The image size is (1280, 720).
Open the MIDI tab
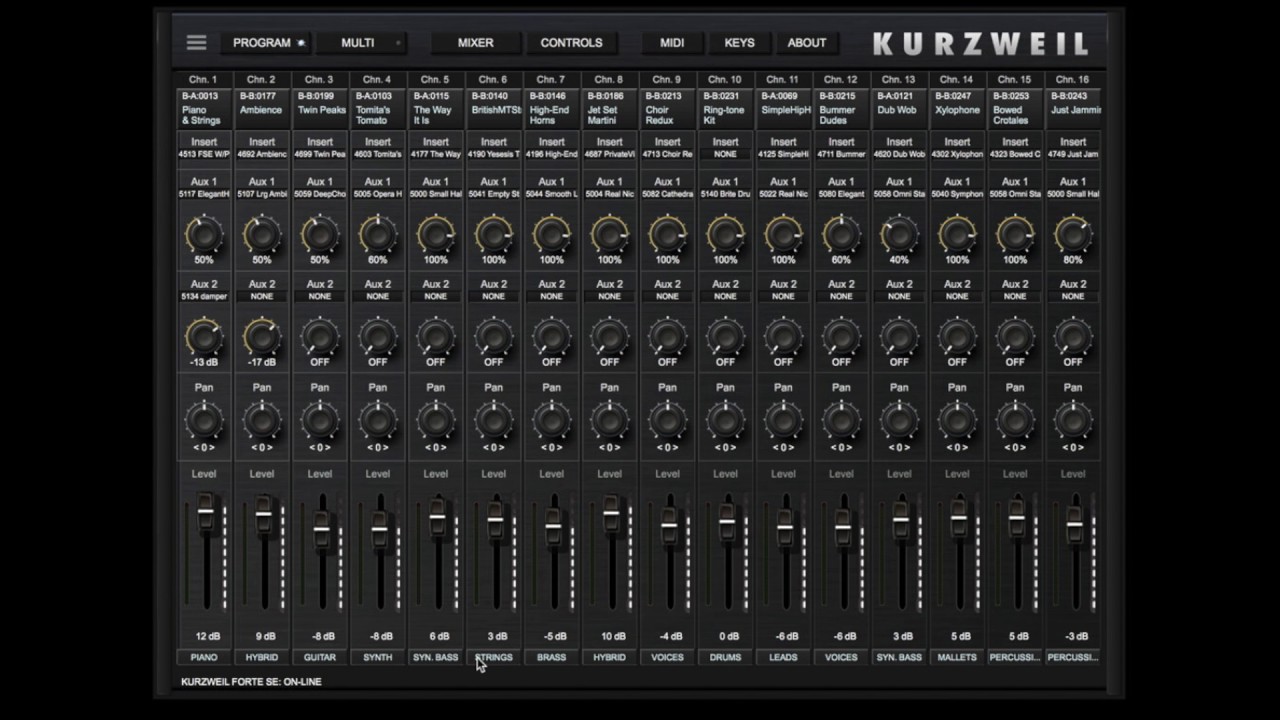coord(672,43)
